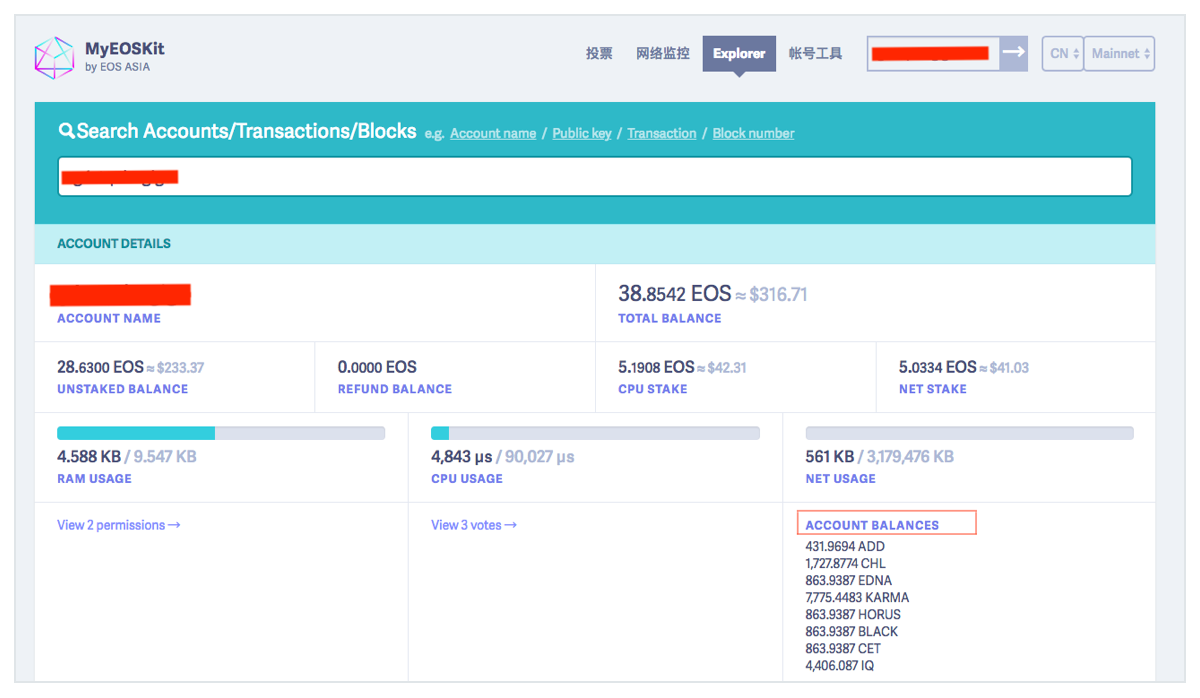
Task: Click the arrow submit icon beside the top search box
Action: [1013, 53]
